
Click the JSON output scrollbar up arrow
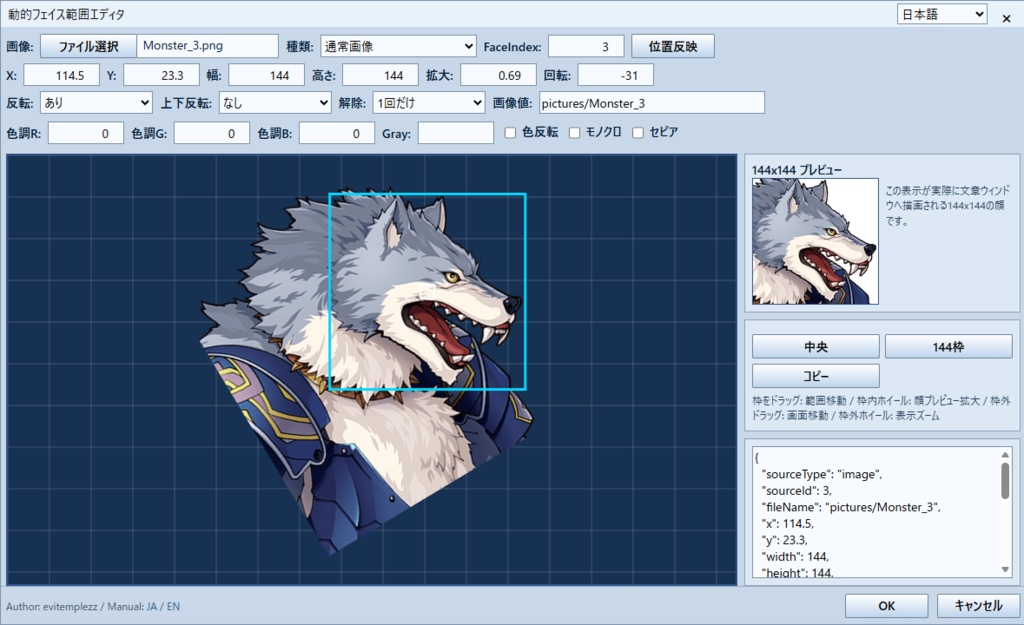[x=1005, y=455]
